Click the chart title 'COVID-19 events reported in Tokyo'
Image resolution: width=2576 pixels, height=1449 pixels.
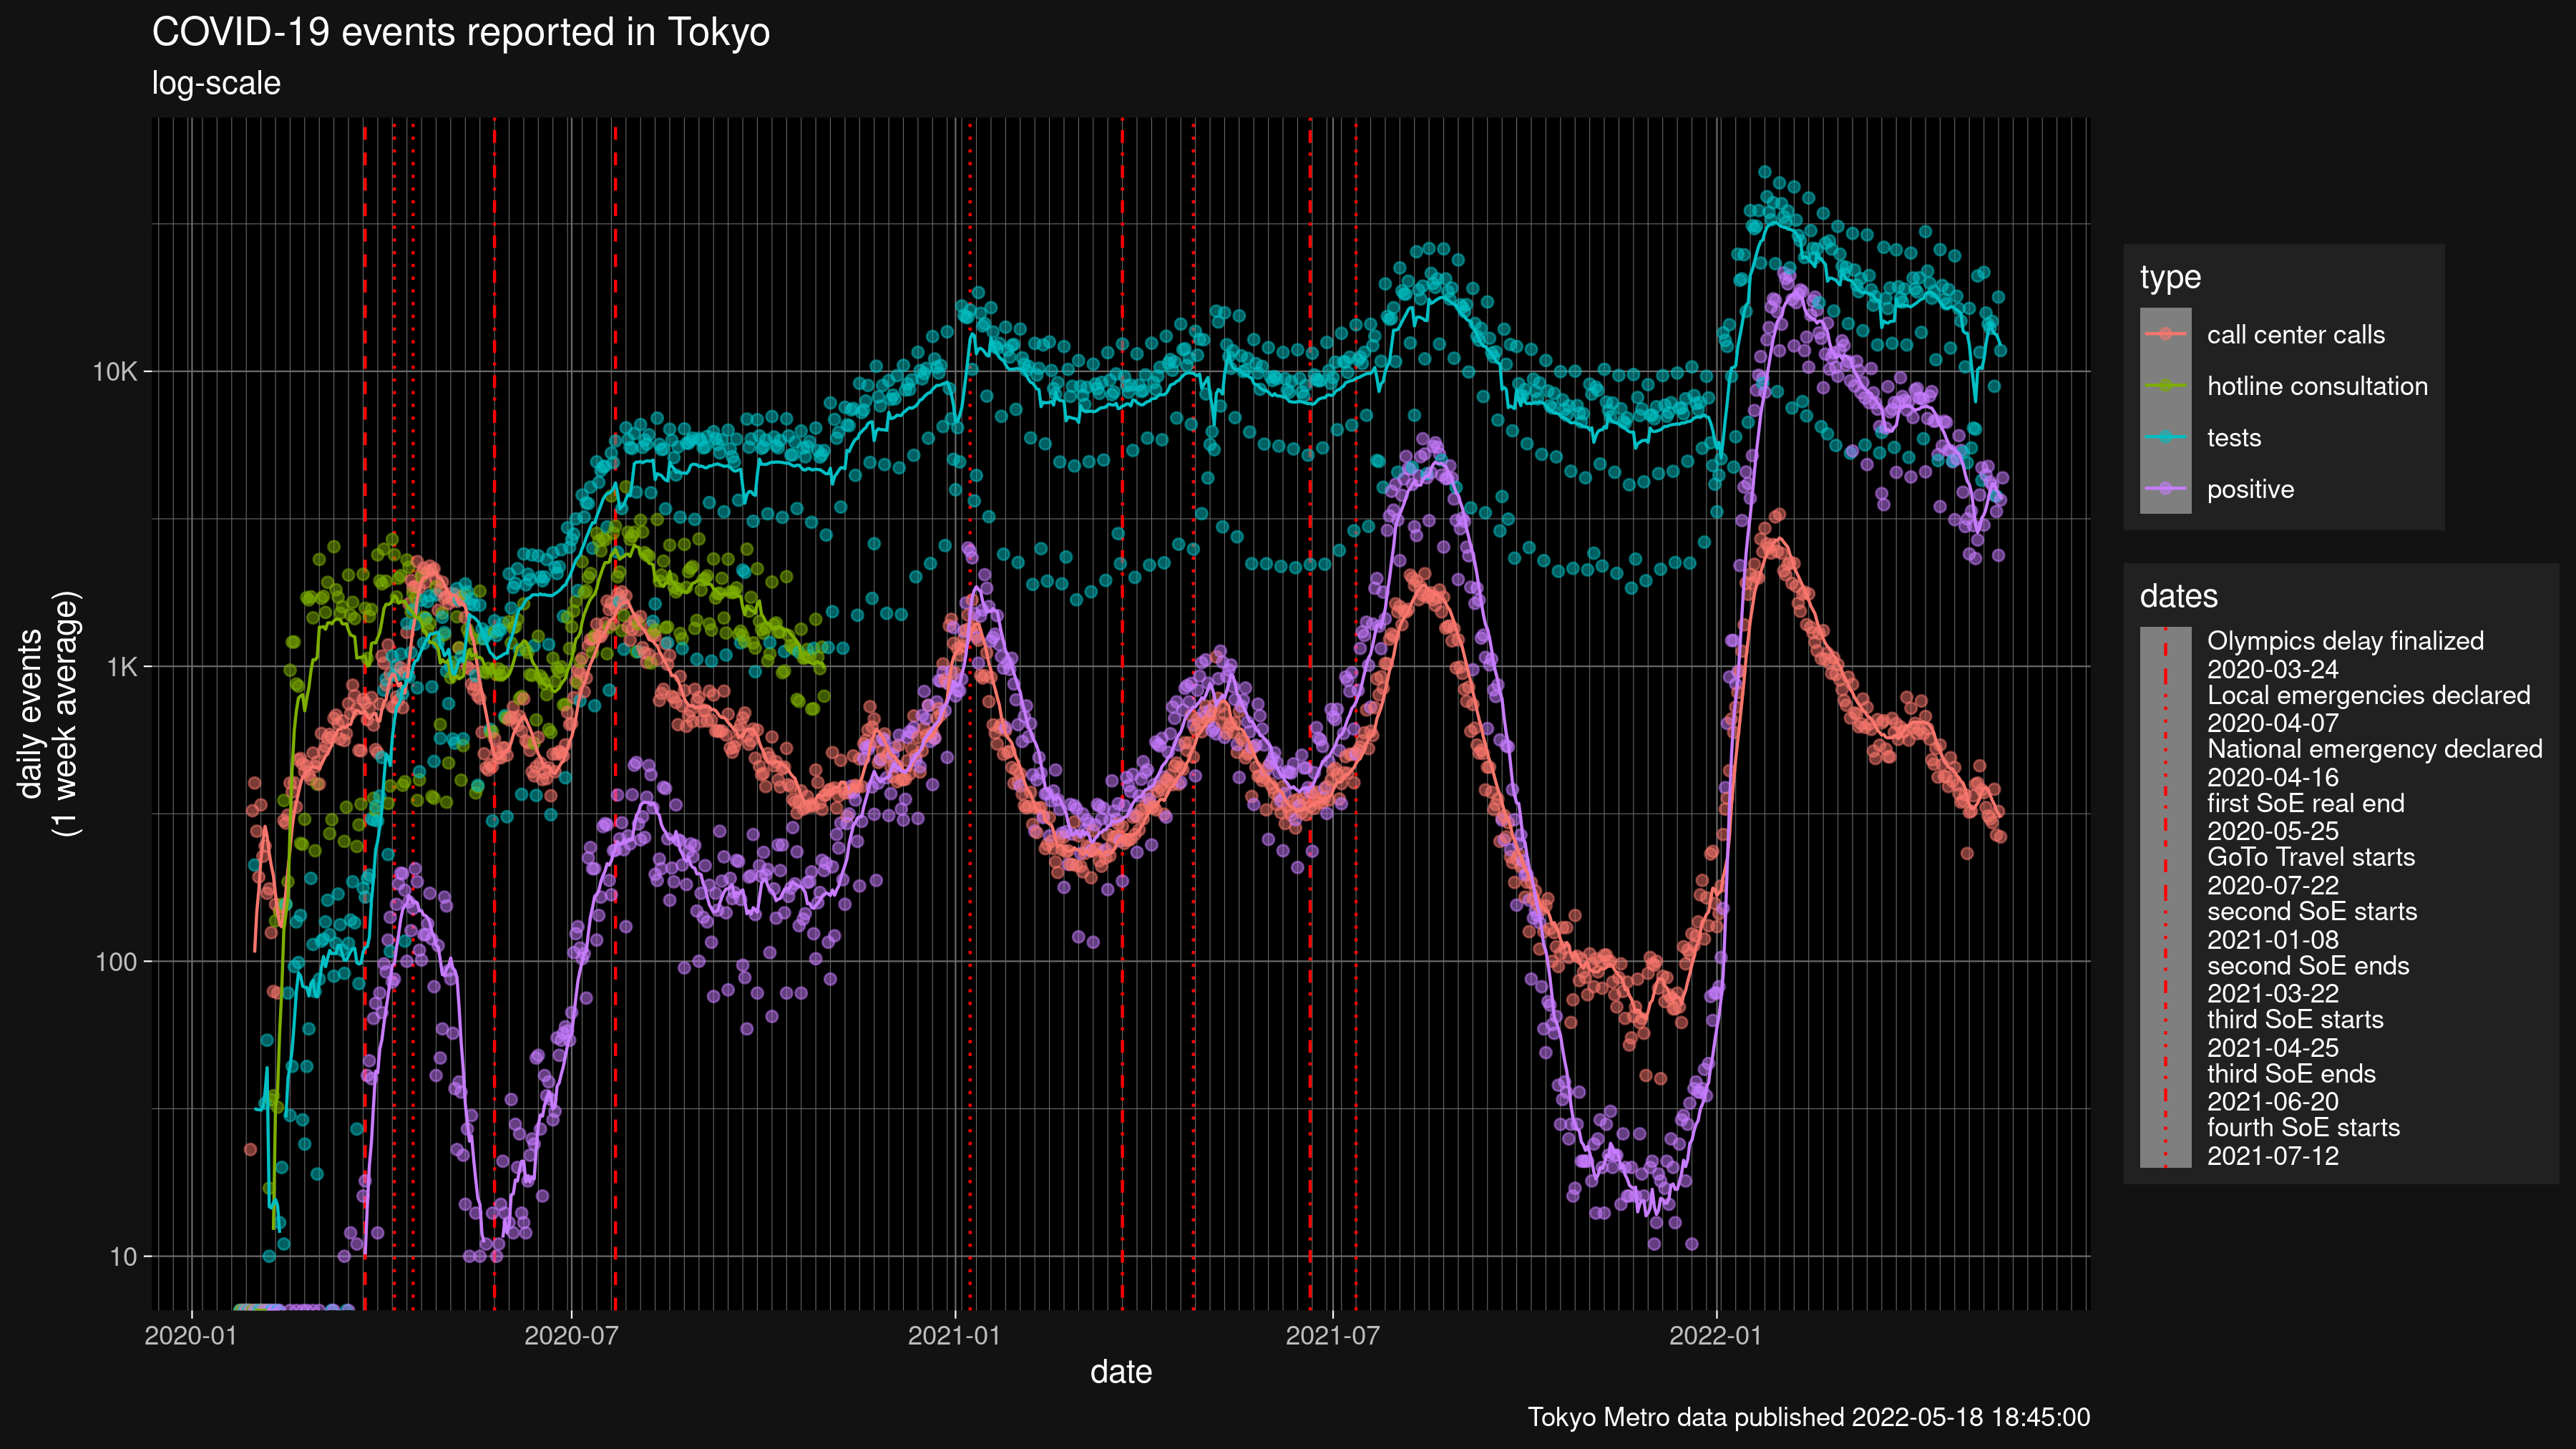460,33
